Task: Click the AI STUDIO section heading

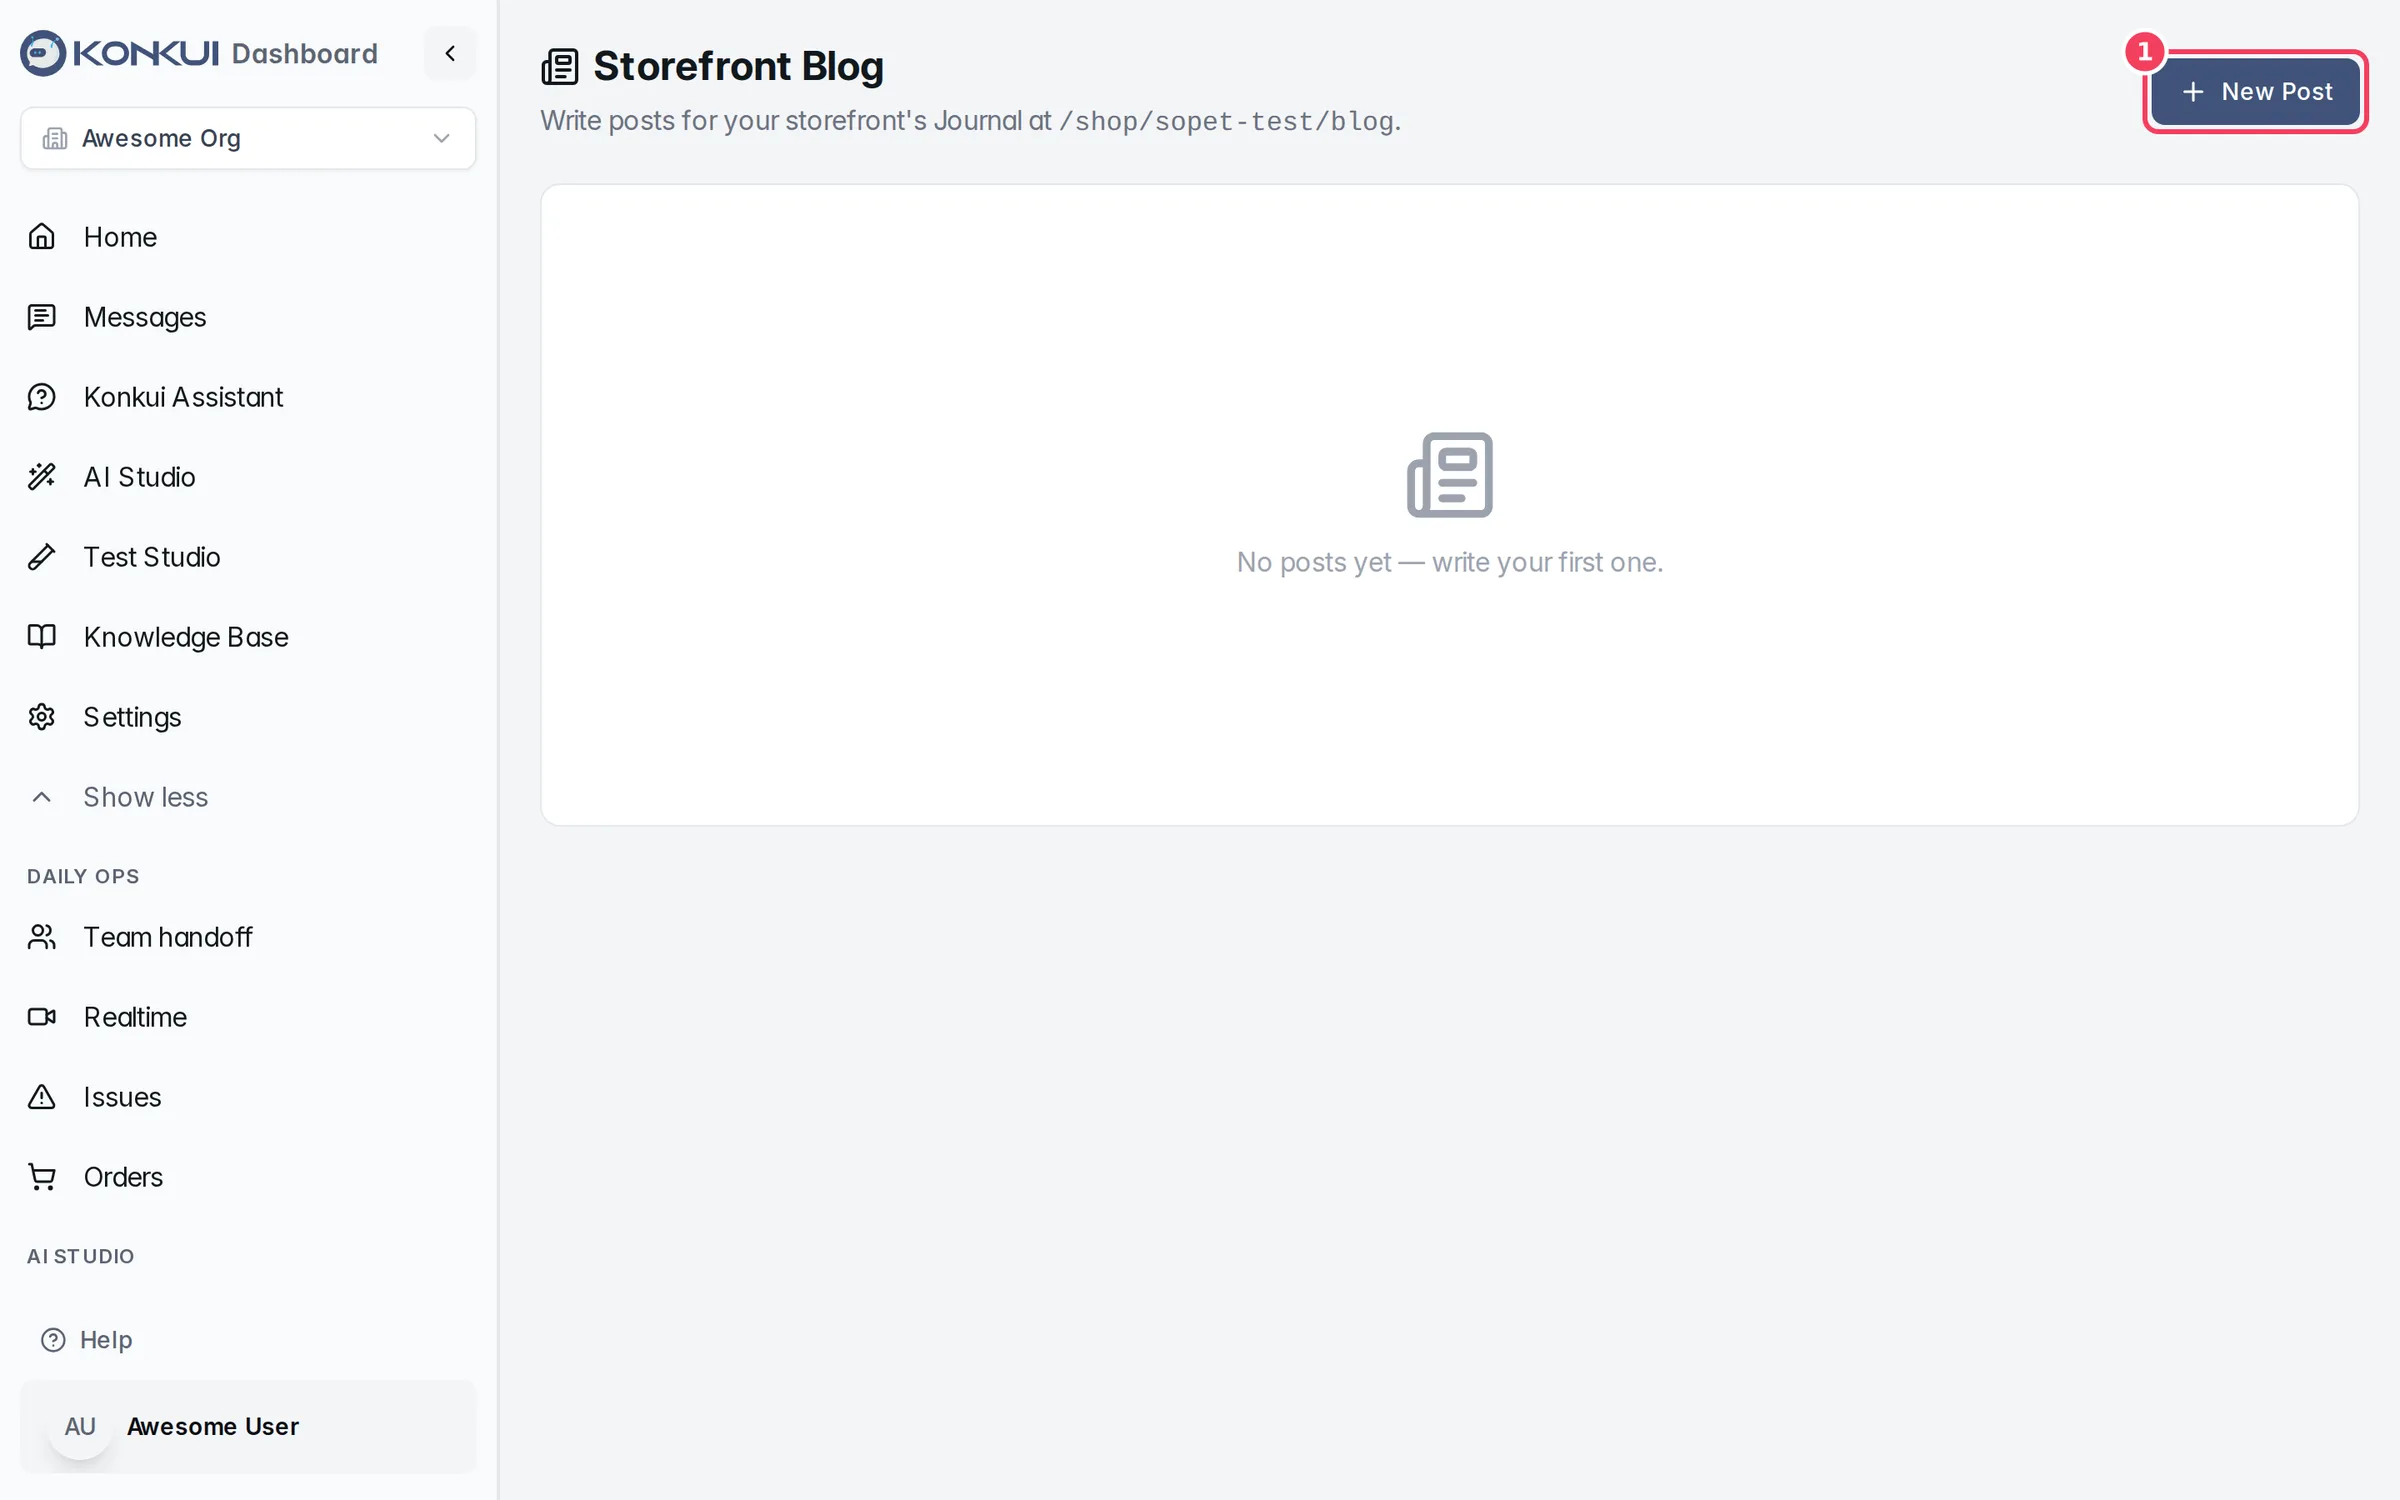Action: (x=81, y=1256)
